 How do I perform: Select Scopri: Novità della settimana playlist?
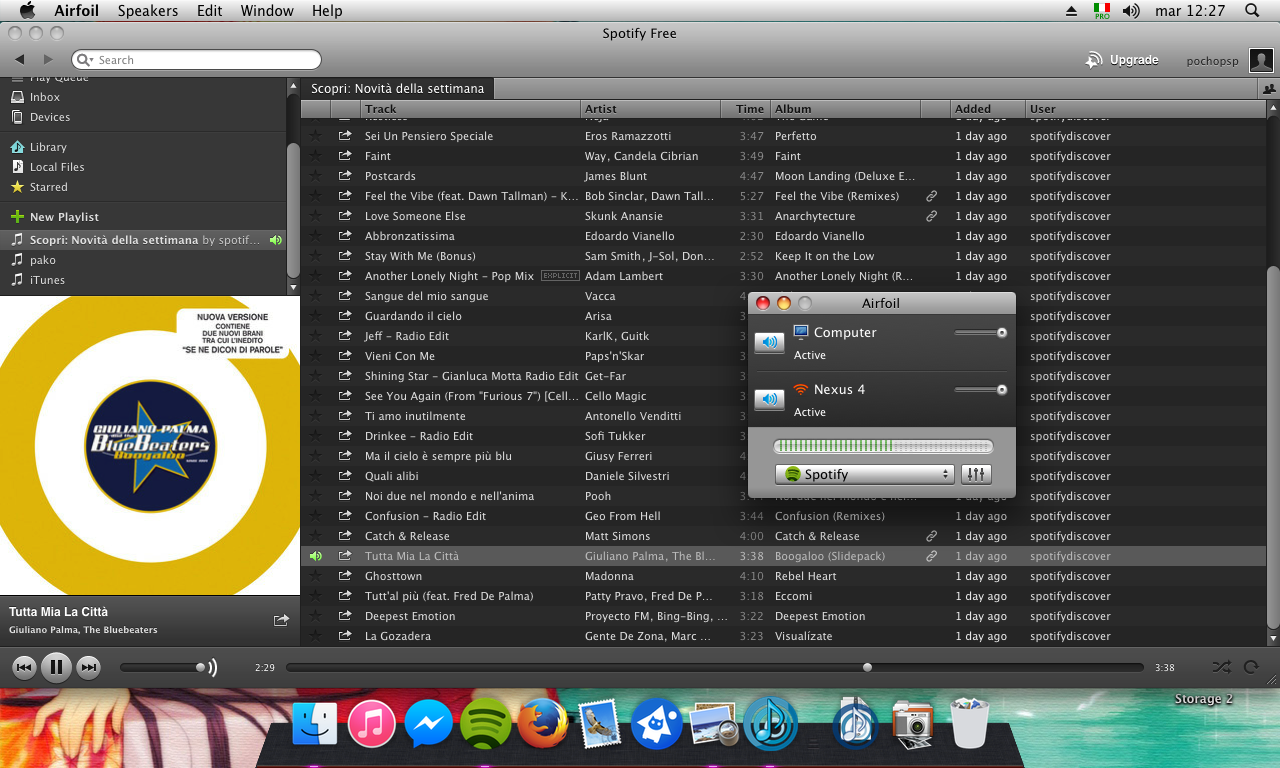(143, 240)
